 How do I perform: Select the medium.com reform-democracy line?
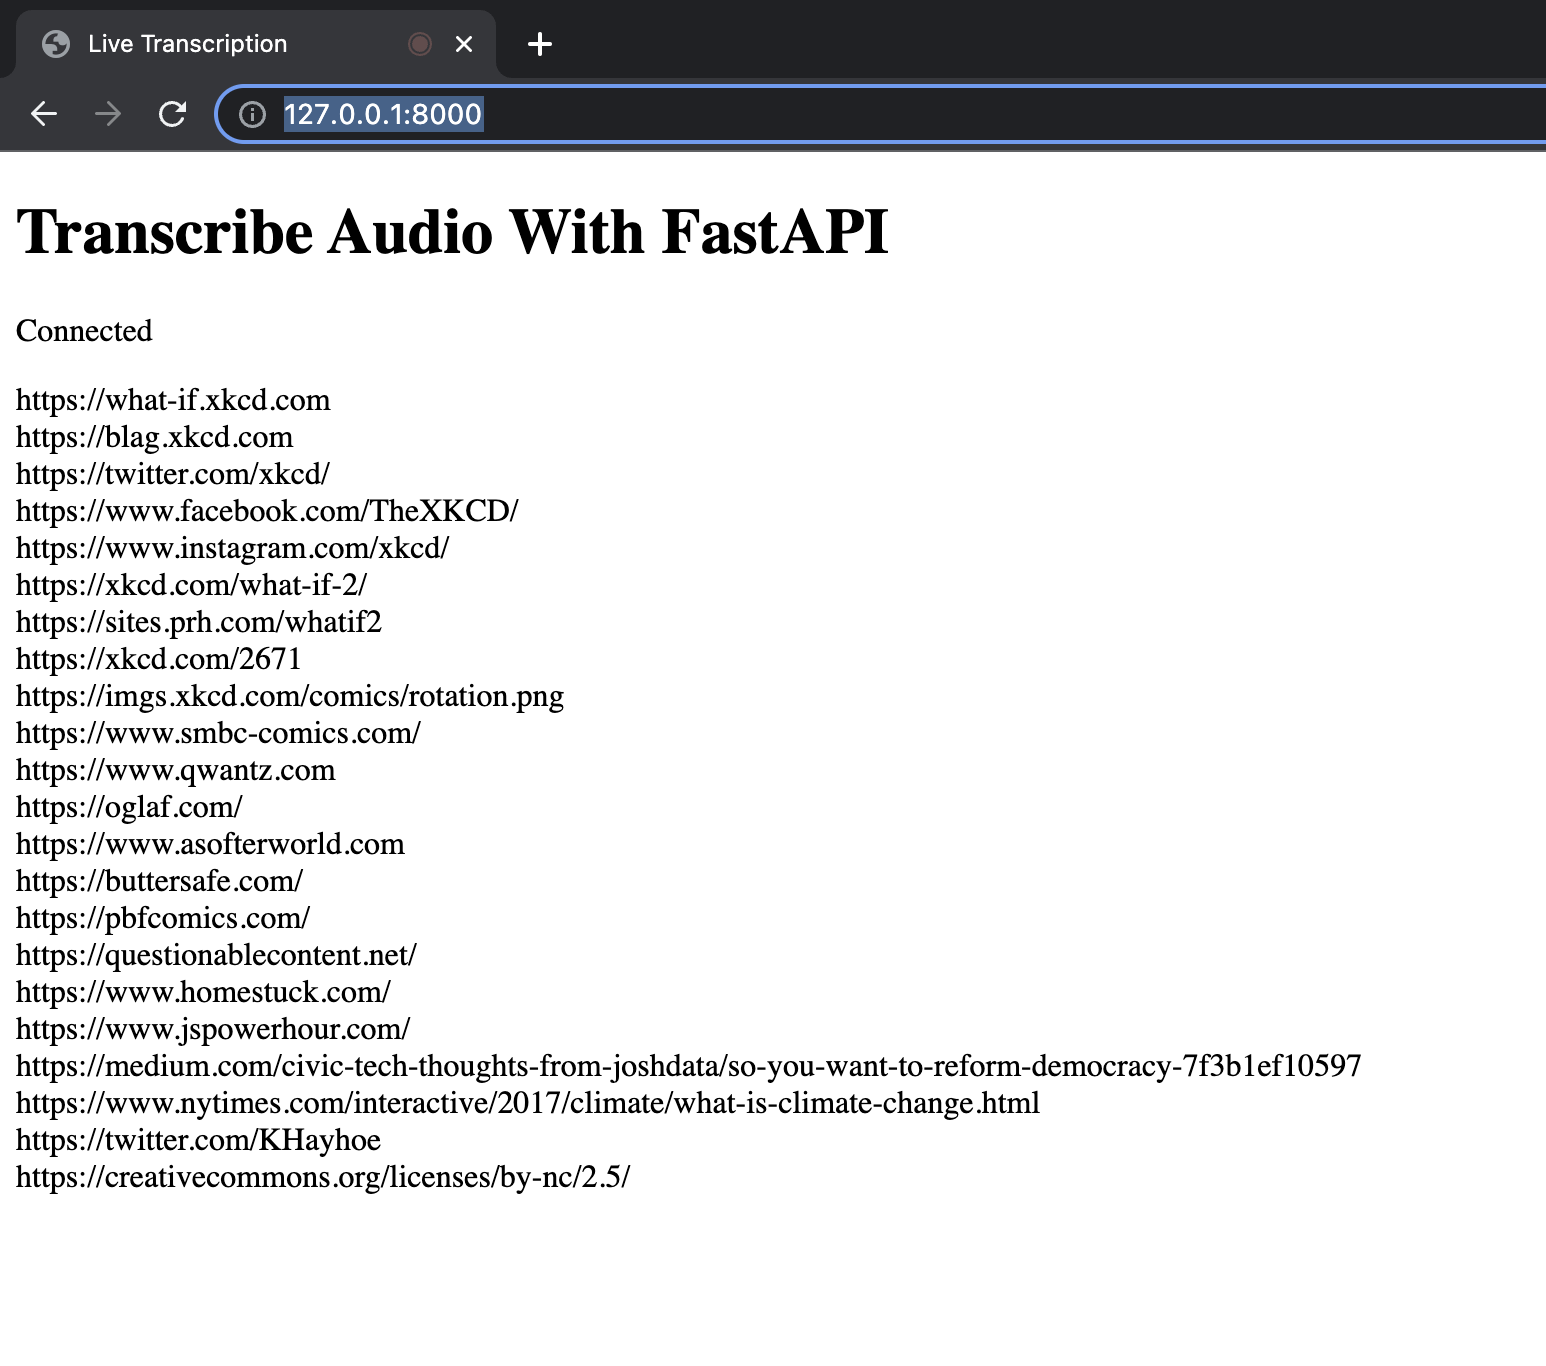(689, 1066)
